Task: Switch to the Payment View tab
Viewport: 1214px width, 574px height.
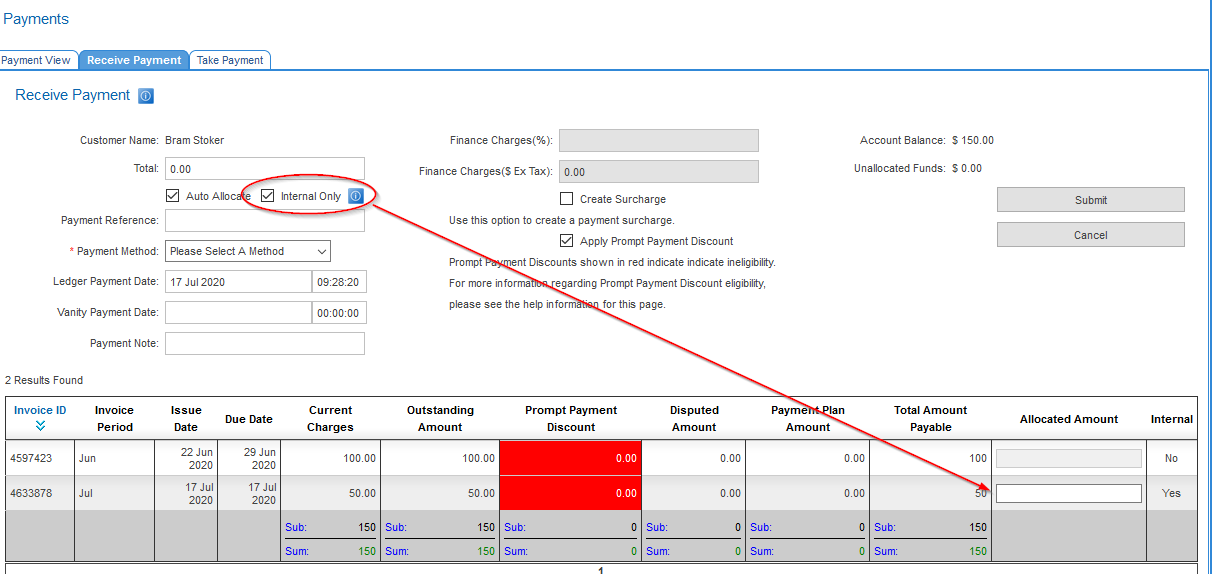Action: (x=36, y=60)
